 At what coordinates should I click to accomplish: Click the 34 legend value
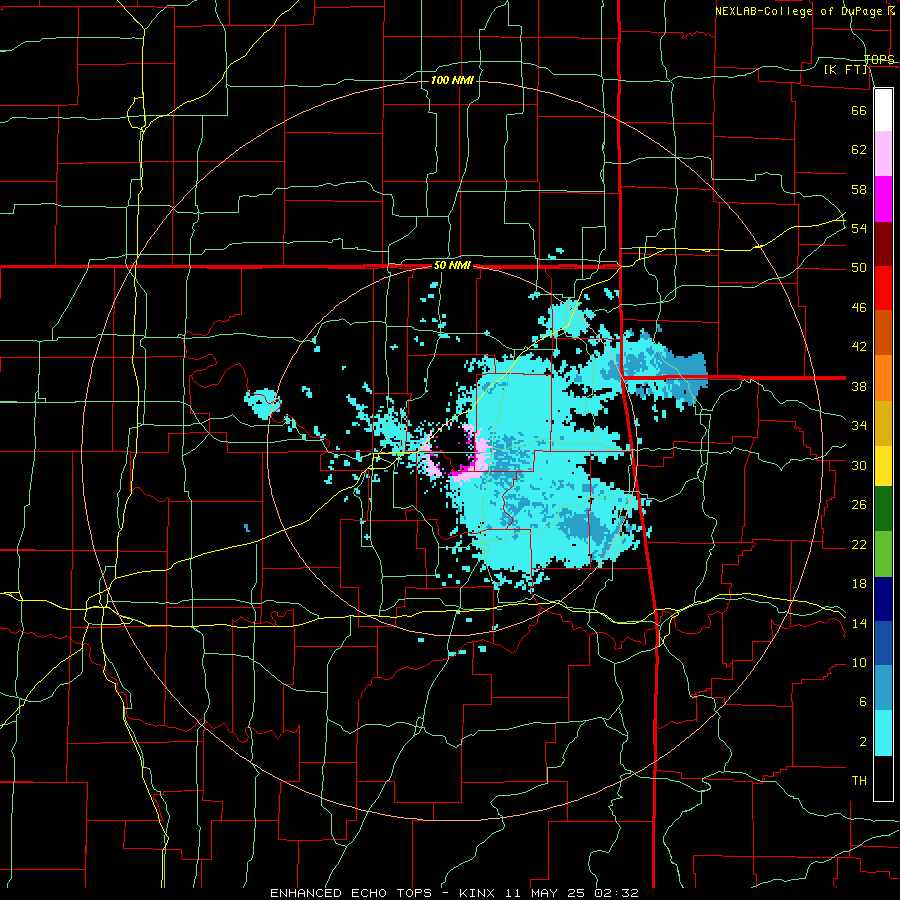(x=859, y=426)
